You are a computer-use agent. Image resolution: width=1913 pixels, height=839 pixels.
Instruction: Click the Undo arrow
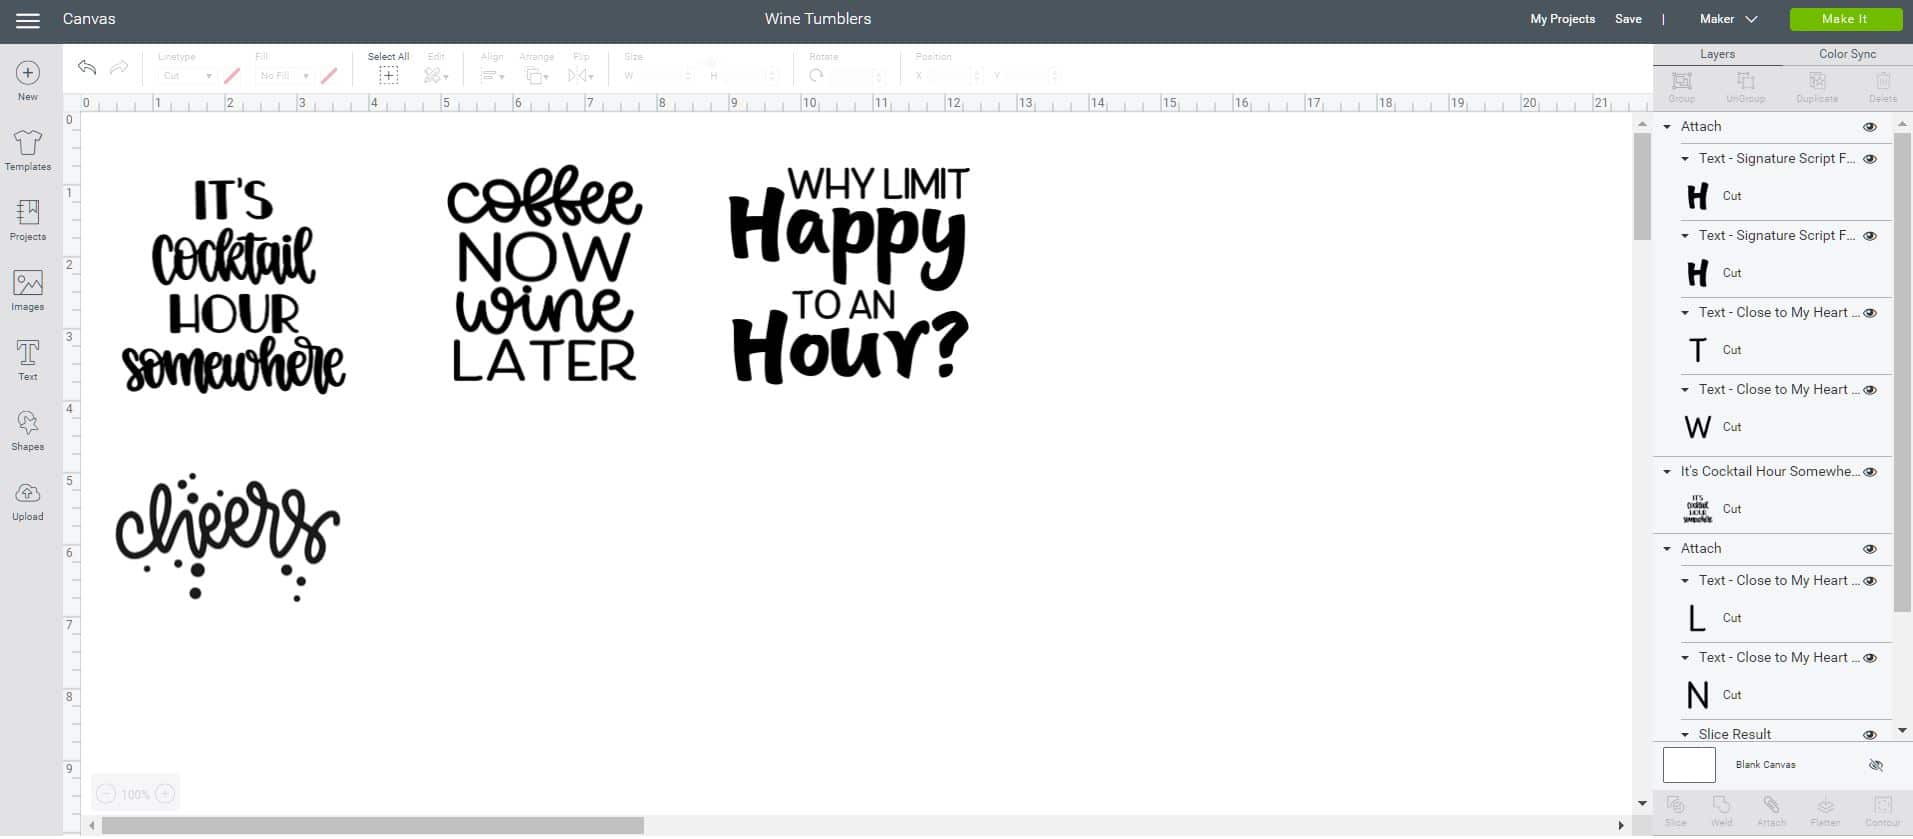[x=87, y=68]
